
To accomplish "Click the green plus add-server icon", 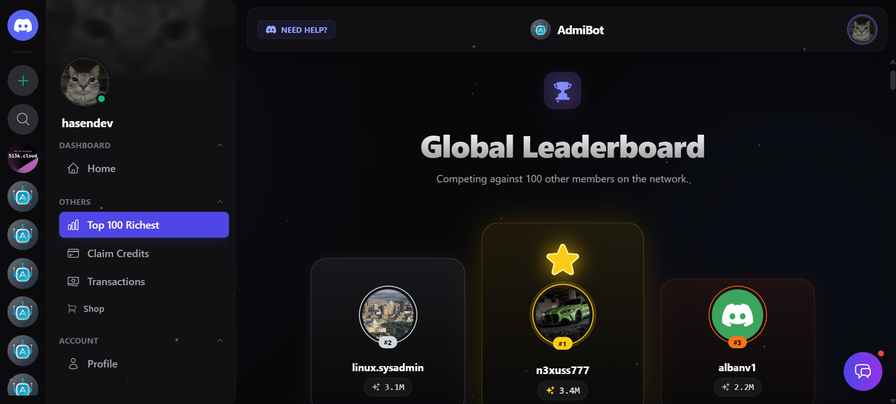I will 23,81.
